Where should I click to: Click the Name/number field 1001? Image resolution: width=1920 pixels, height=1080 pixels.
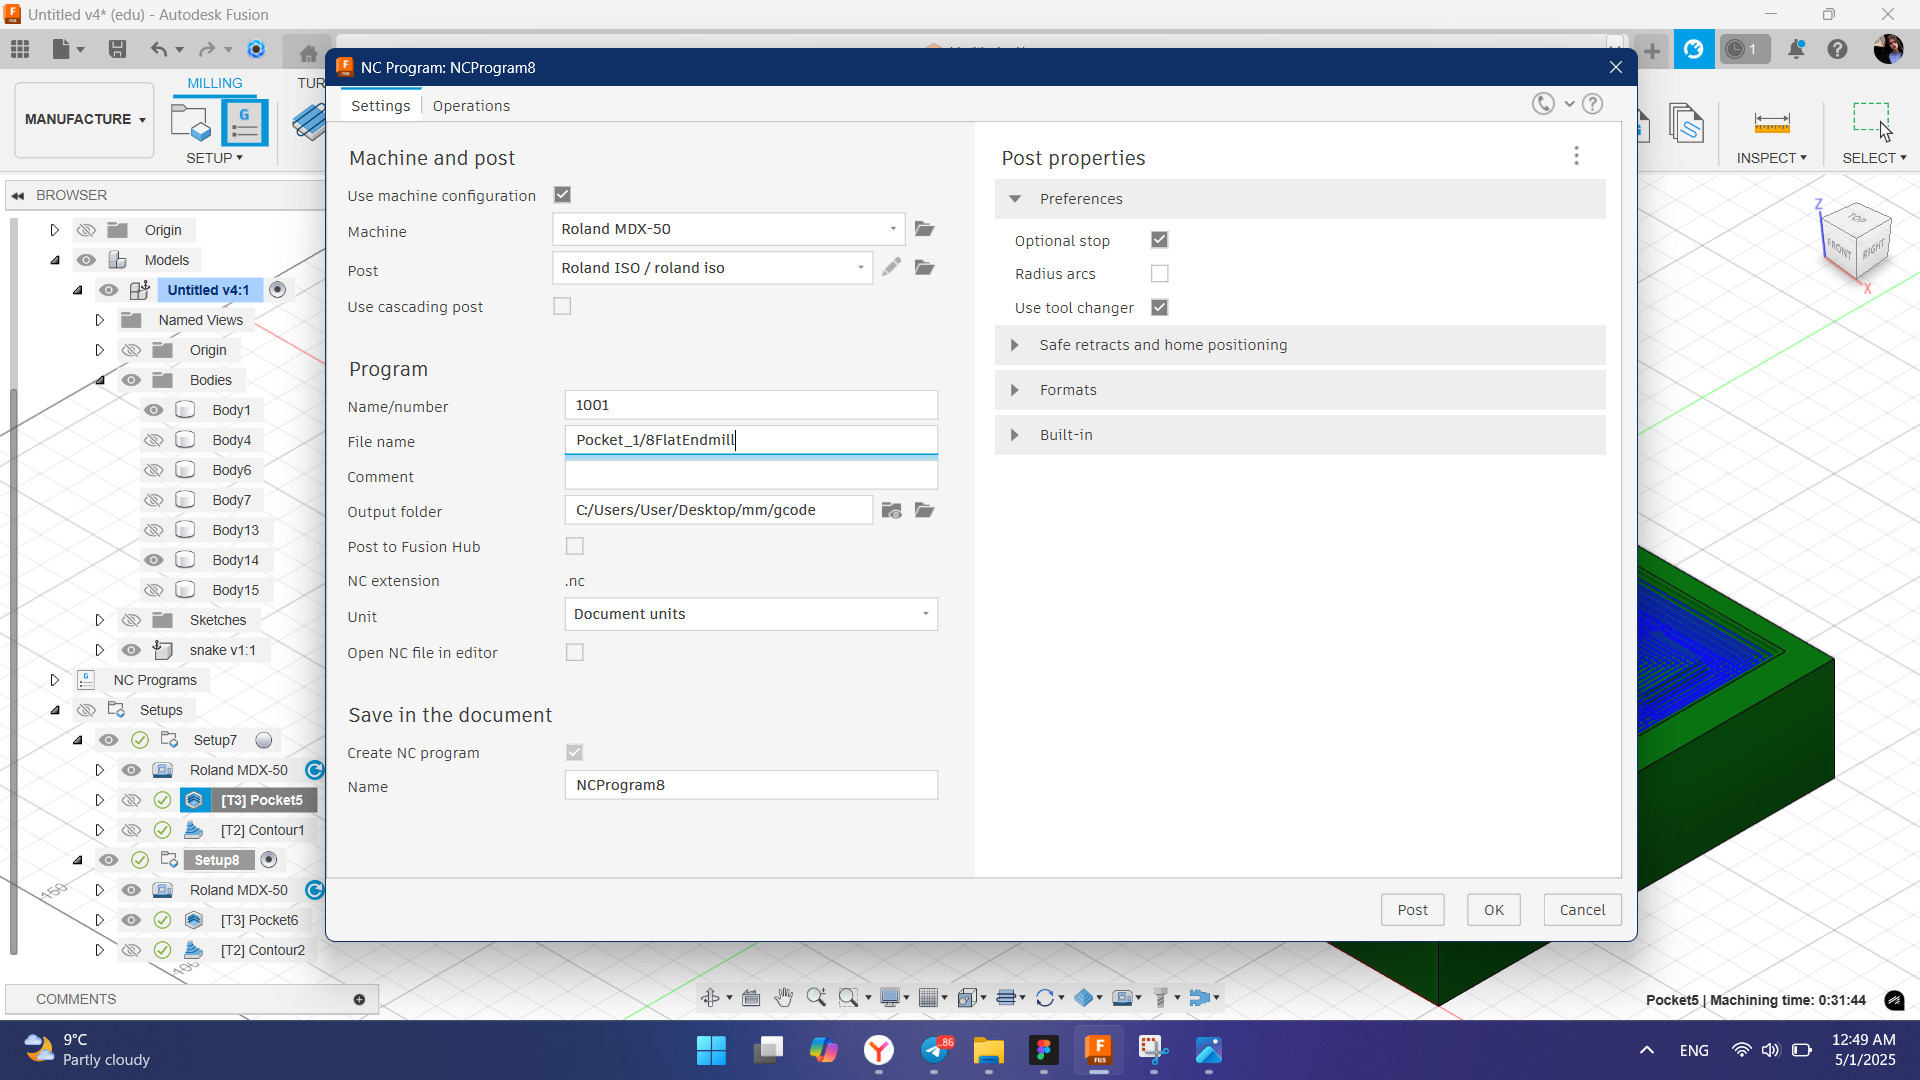pyautogui.click(x=751, y=405)
